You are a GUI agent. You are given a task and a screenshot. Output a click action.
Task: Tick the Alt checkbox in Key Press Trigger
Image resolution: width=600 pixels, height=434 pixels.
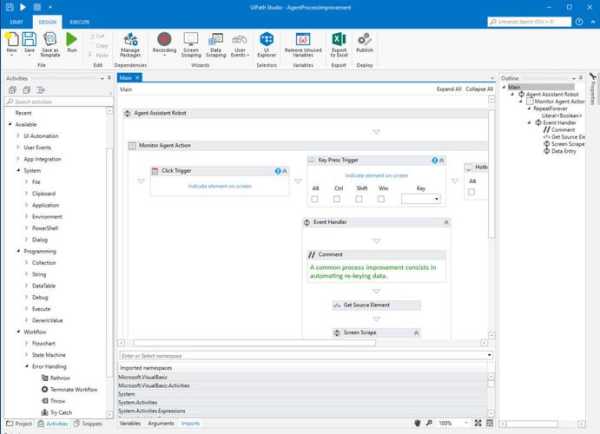315,199
